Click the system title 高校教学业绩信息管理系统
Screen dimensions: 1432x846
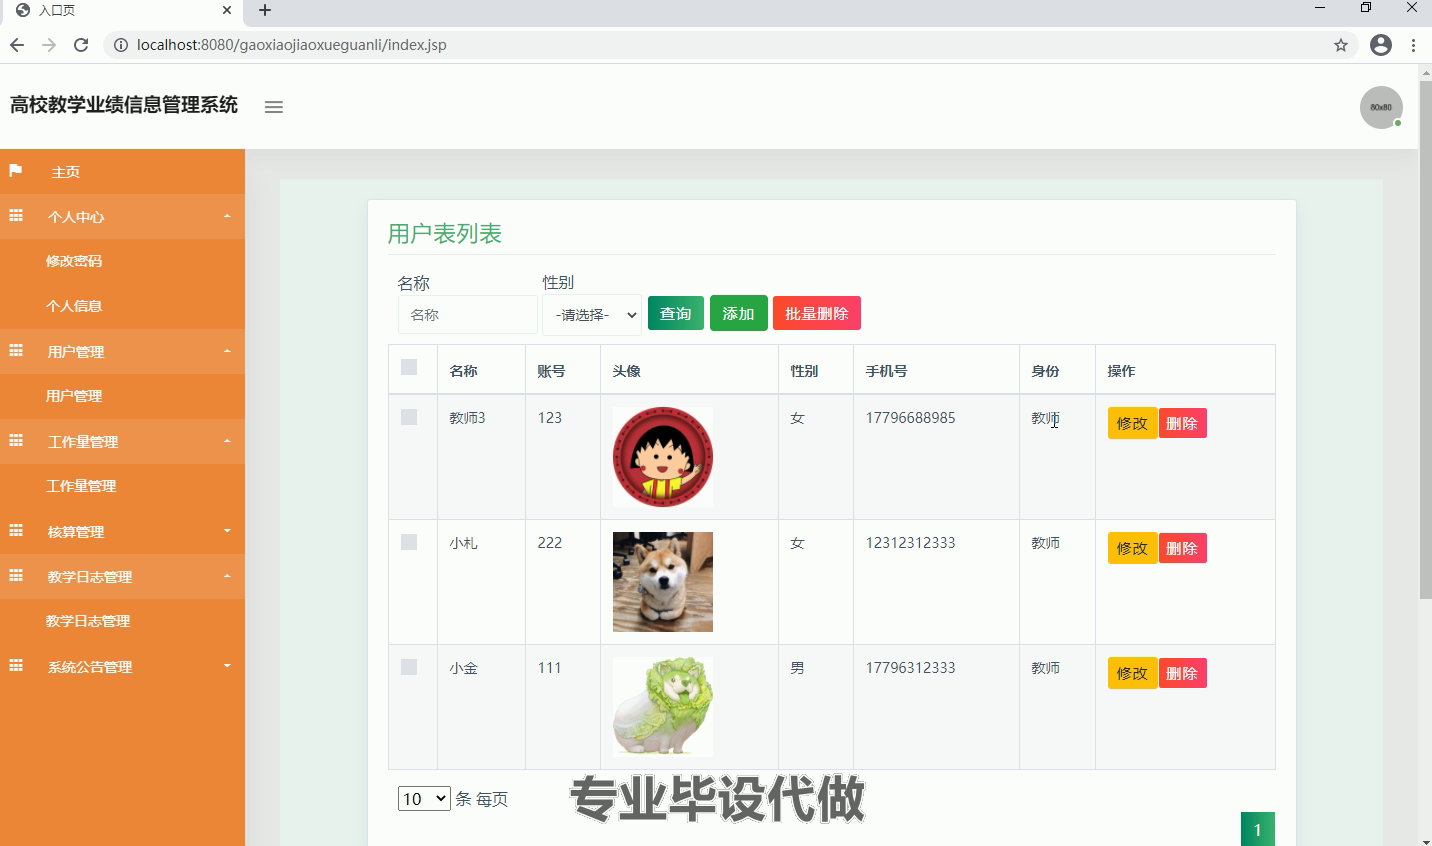tap(124, 105)
